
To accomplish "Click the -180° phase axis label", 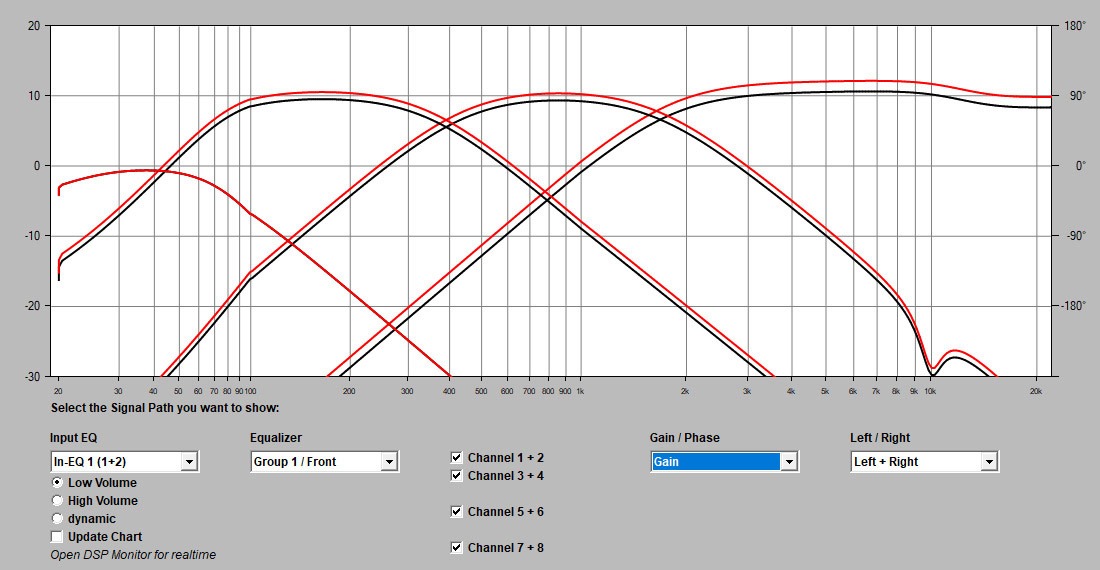I will (x=1073, y=306).
